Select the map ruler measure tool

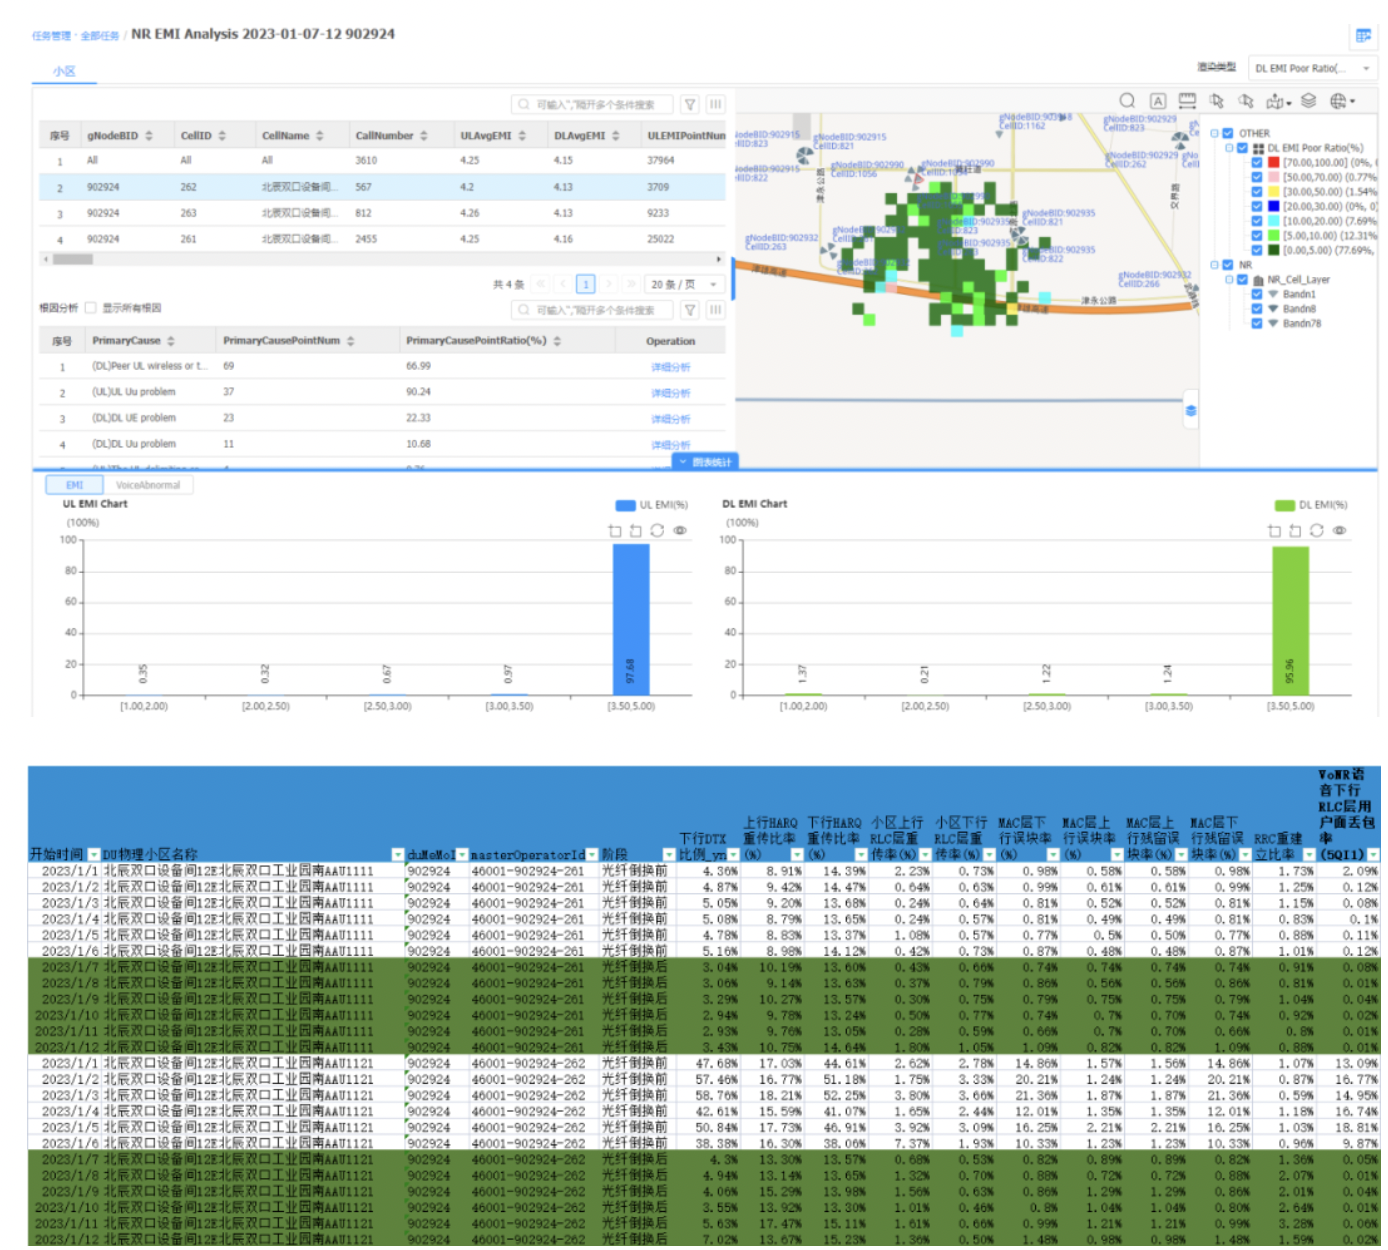[1187, 100]
